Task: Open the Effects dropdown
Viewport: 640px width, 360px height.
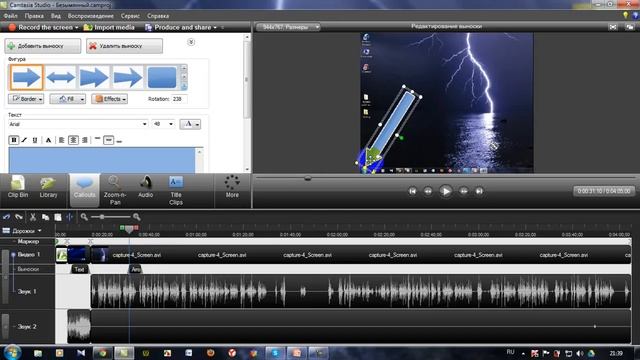Action: pyautogui.click(x=110, y=99)
